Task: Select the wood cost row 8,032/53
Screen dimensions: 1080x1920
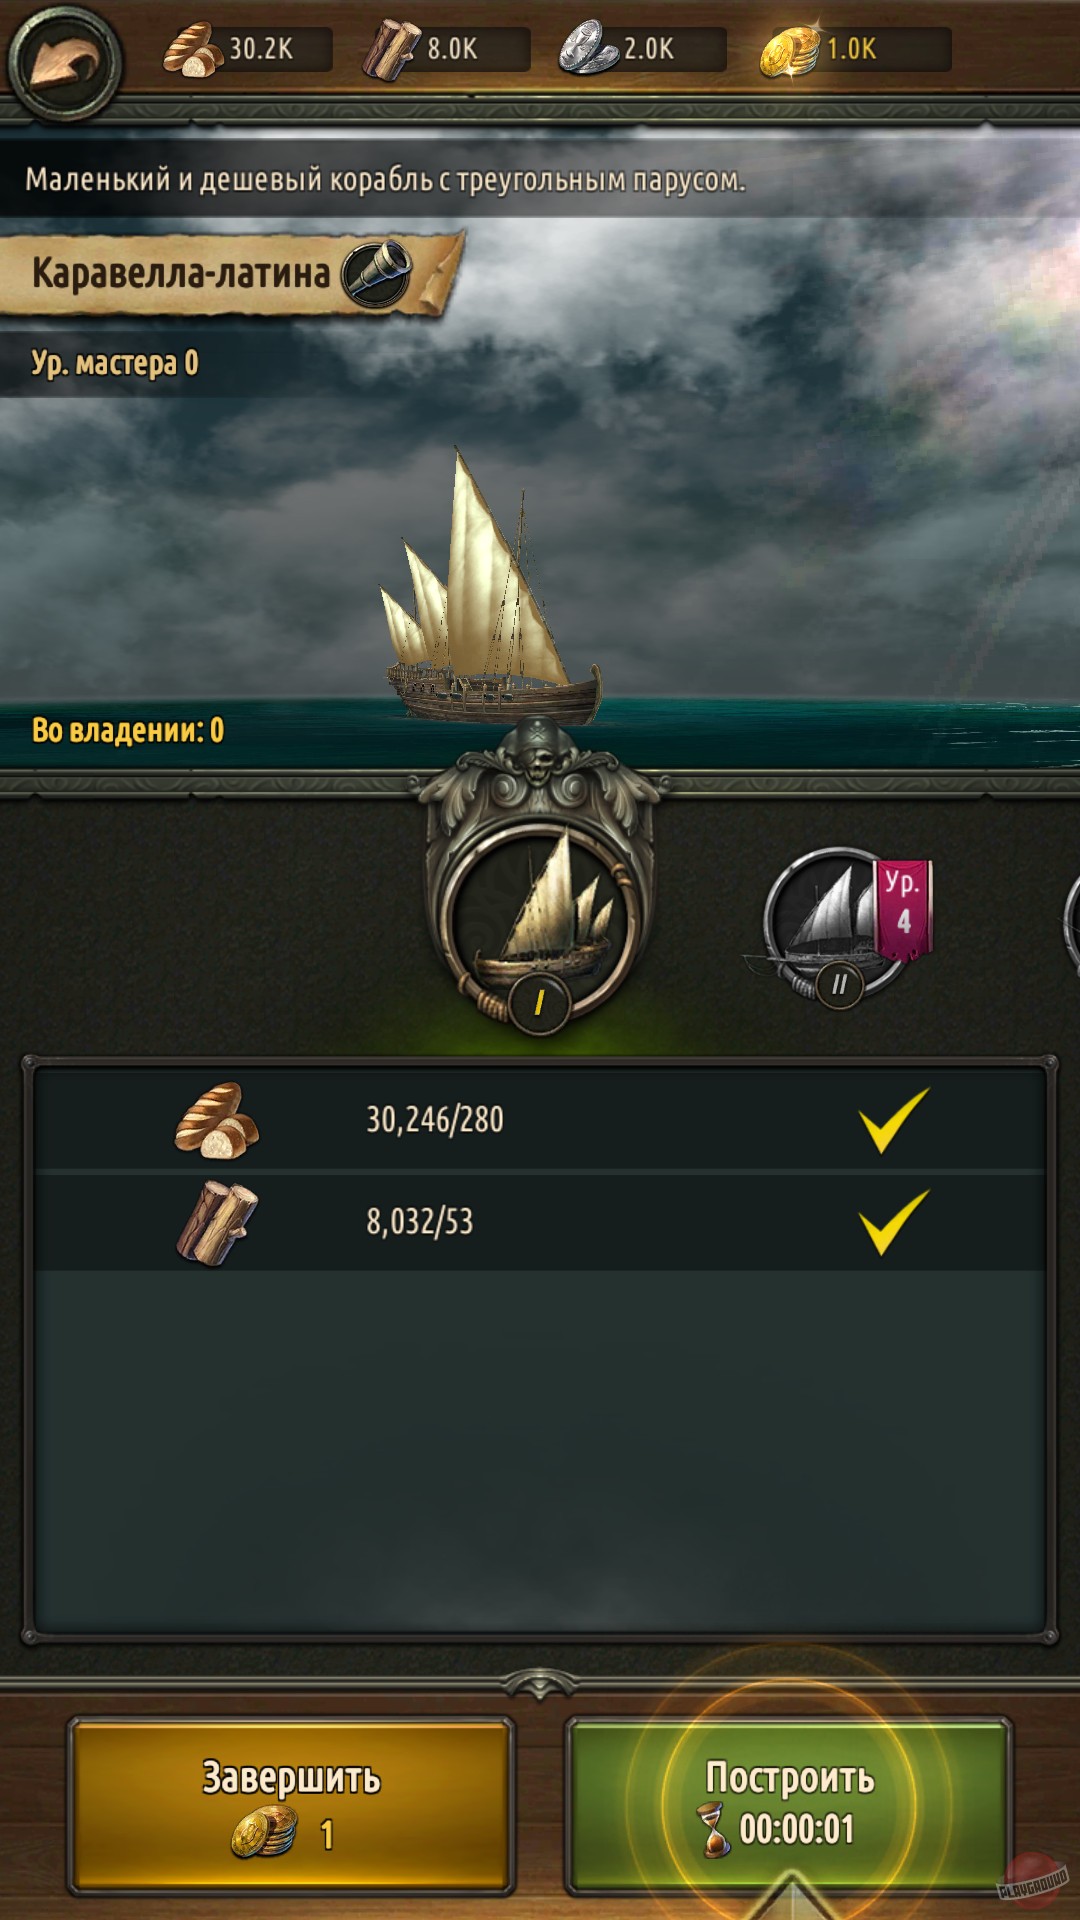Action: pyautogui.click(x=540, y=1221)
